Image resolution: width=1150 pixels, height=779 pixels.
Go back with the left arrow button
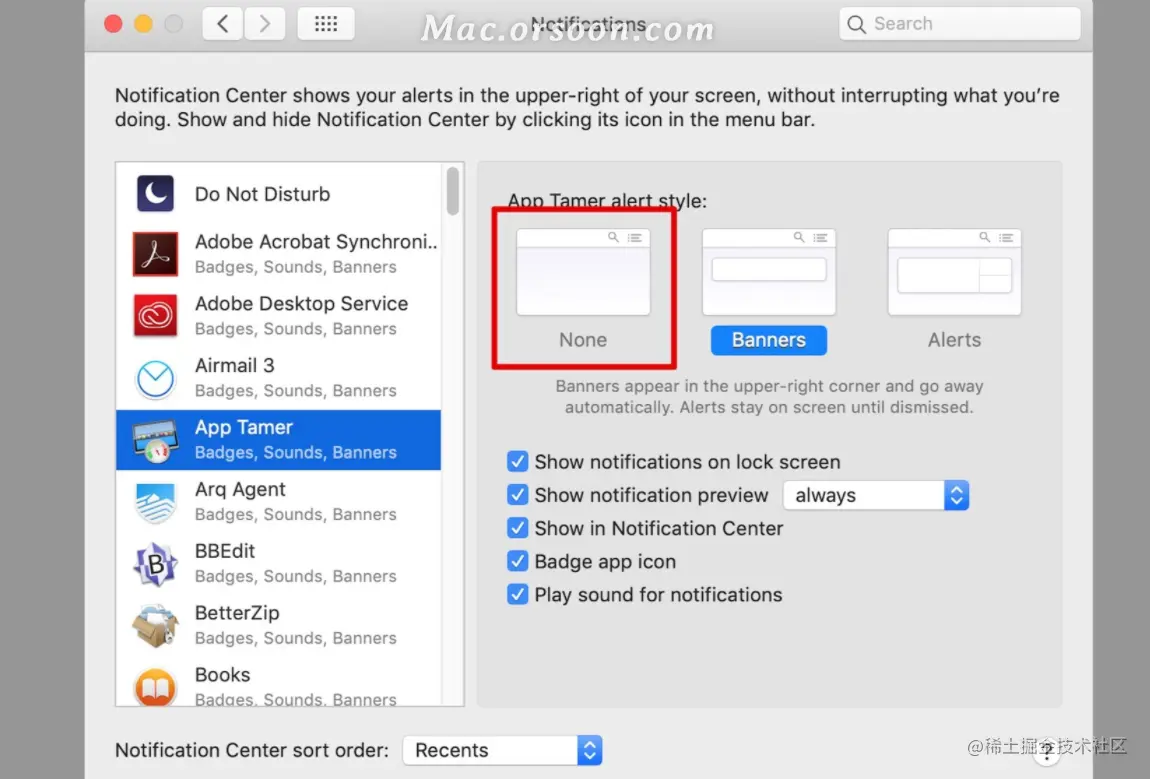coord(222,23)
